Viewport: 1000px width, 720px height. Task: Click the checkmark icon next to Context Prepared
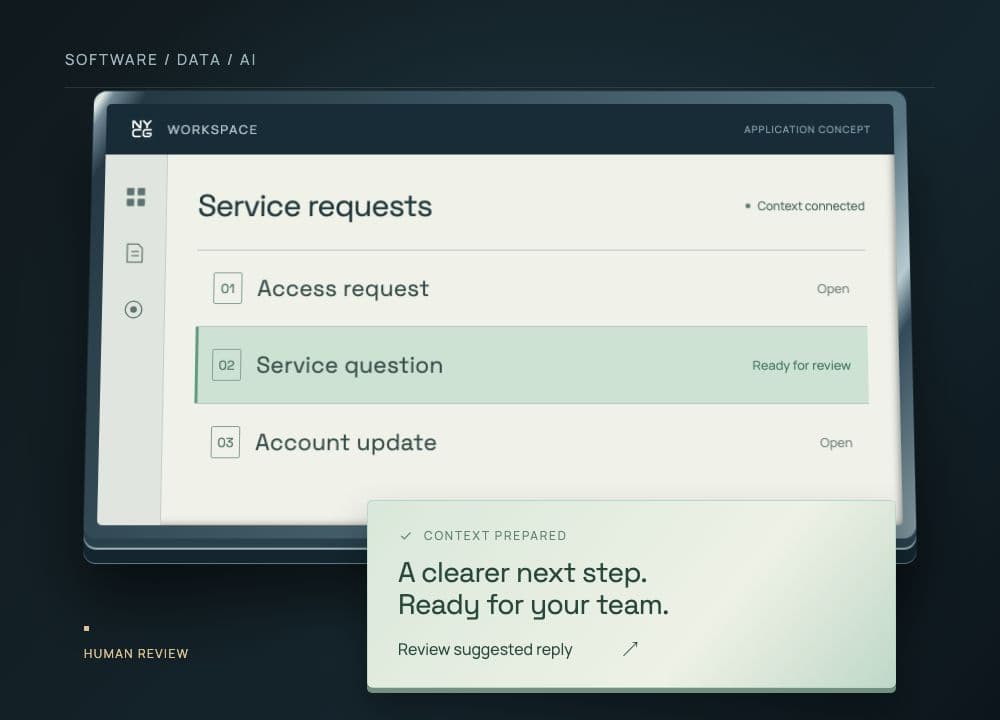click(x=406, y=536)
